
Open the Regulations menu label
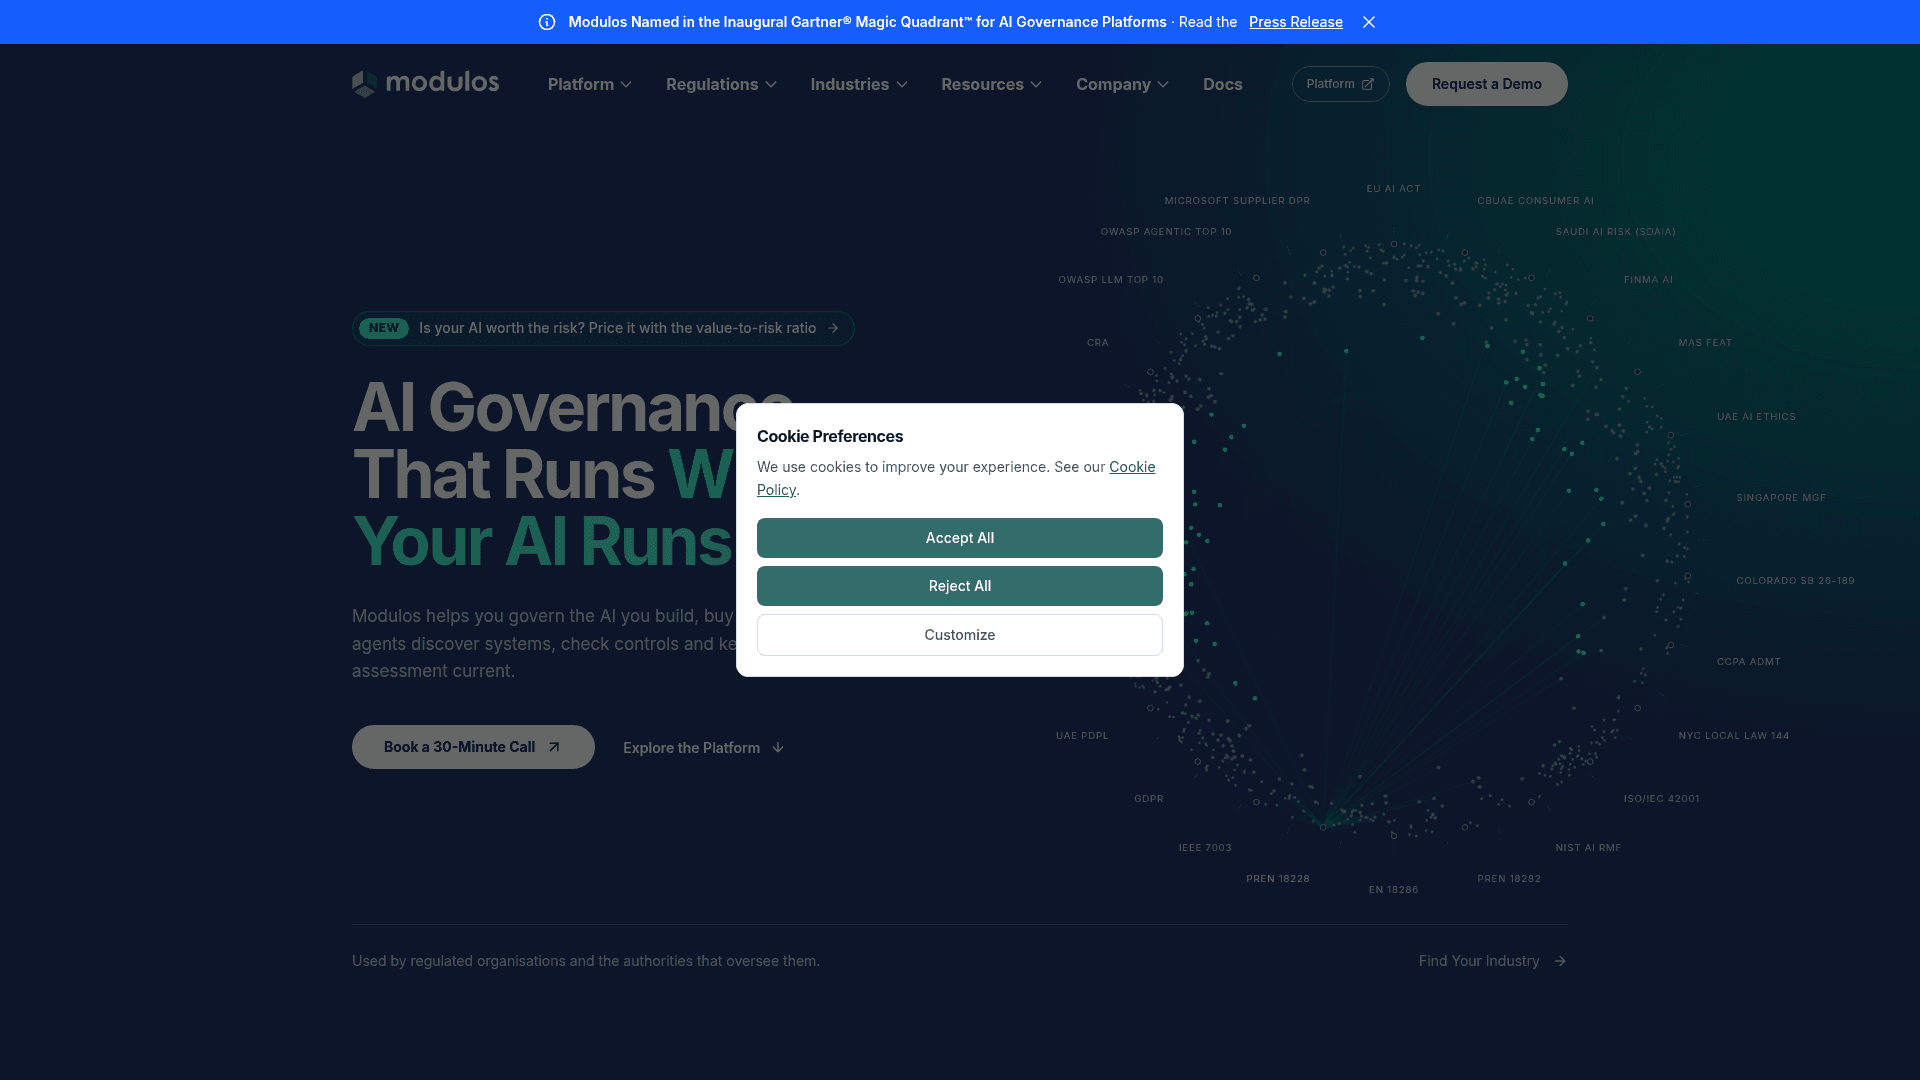pos(712,84)
